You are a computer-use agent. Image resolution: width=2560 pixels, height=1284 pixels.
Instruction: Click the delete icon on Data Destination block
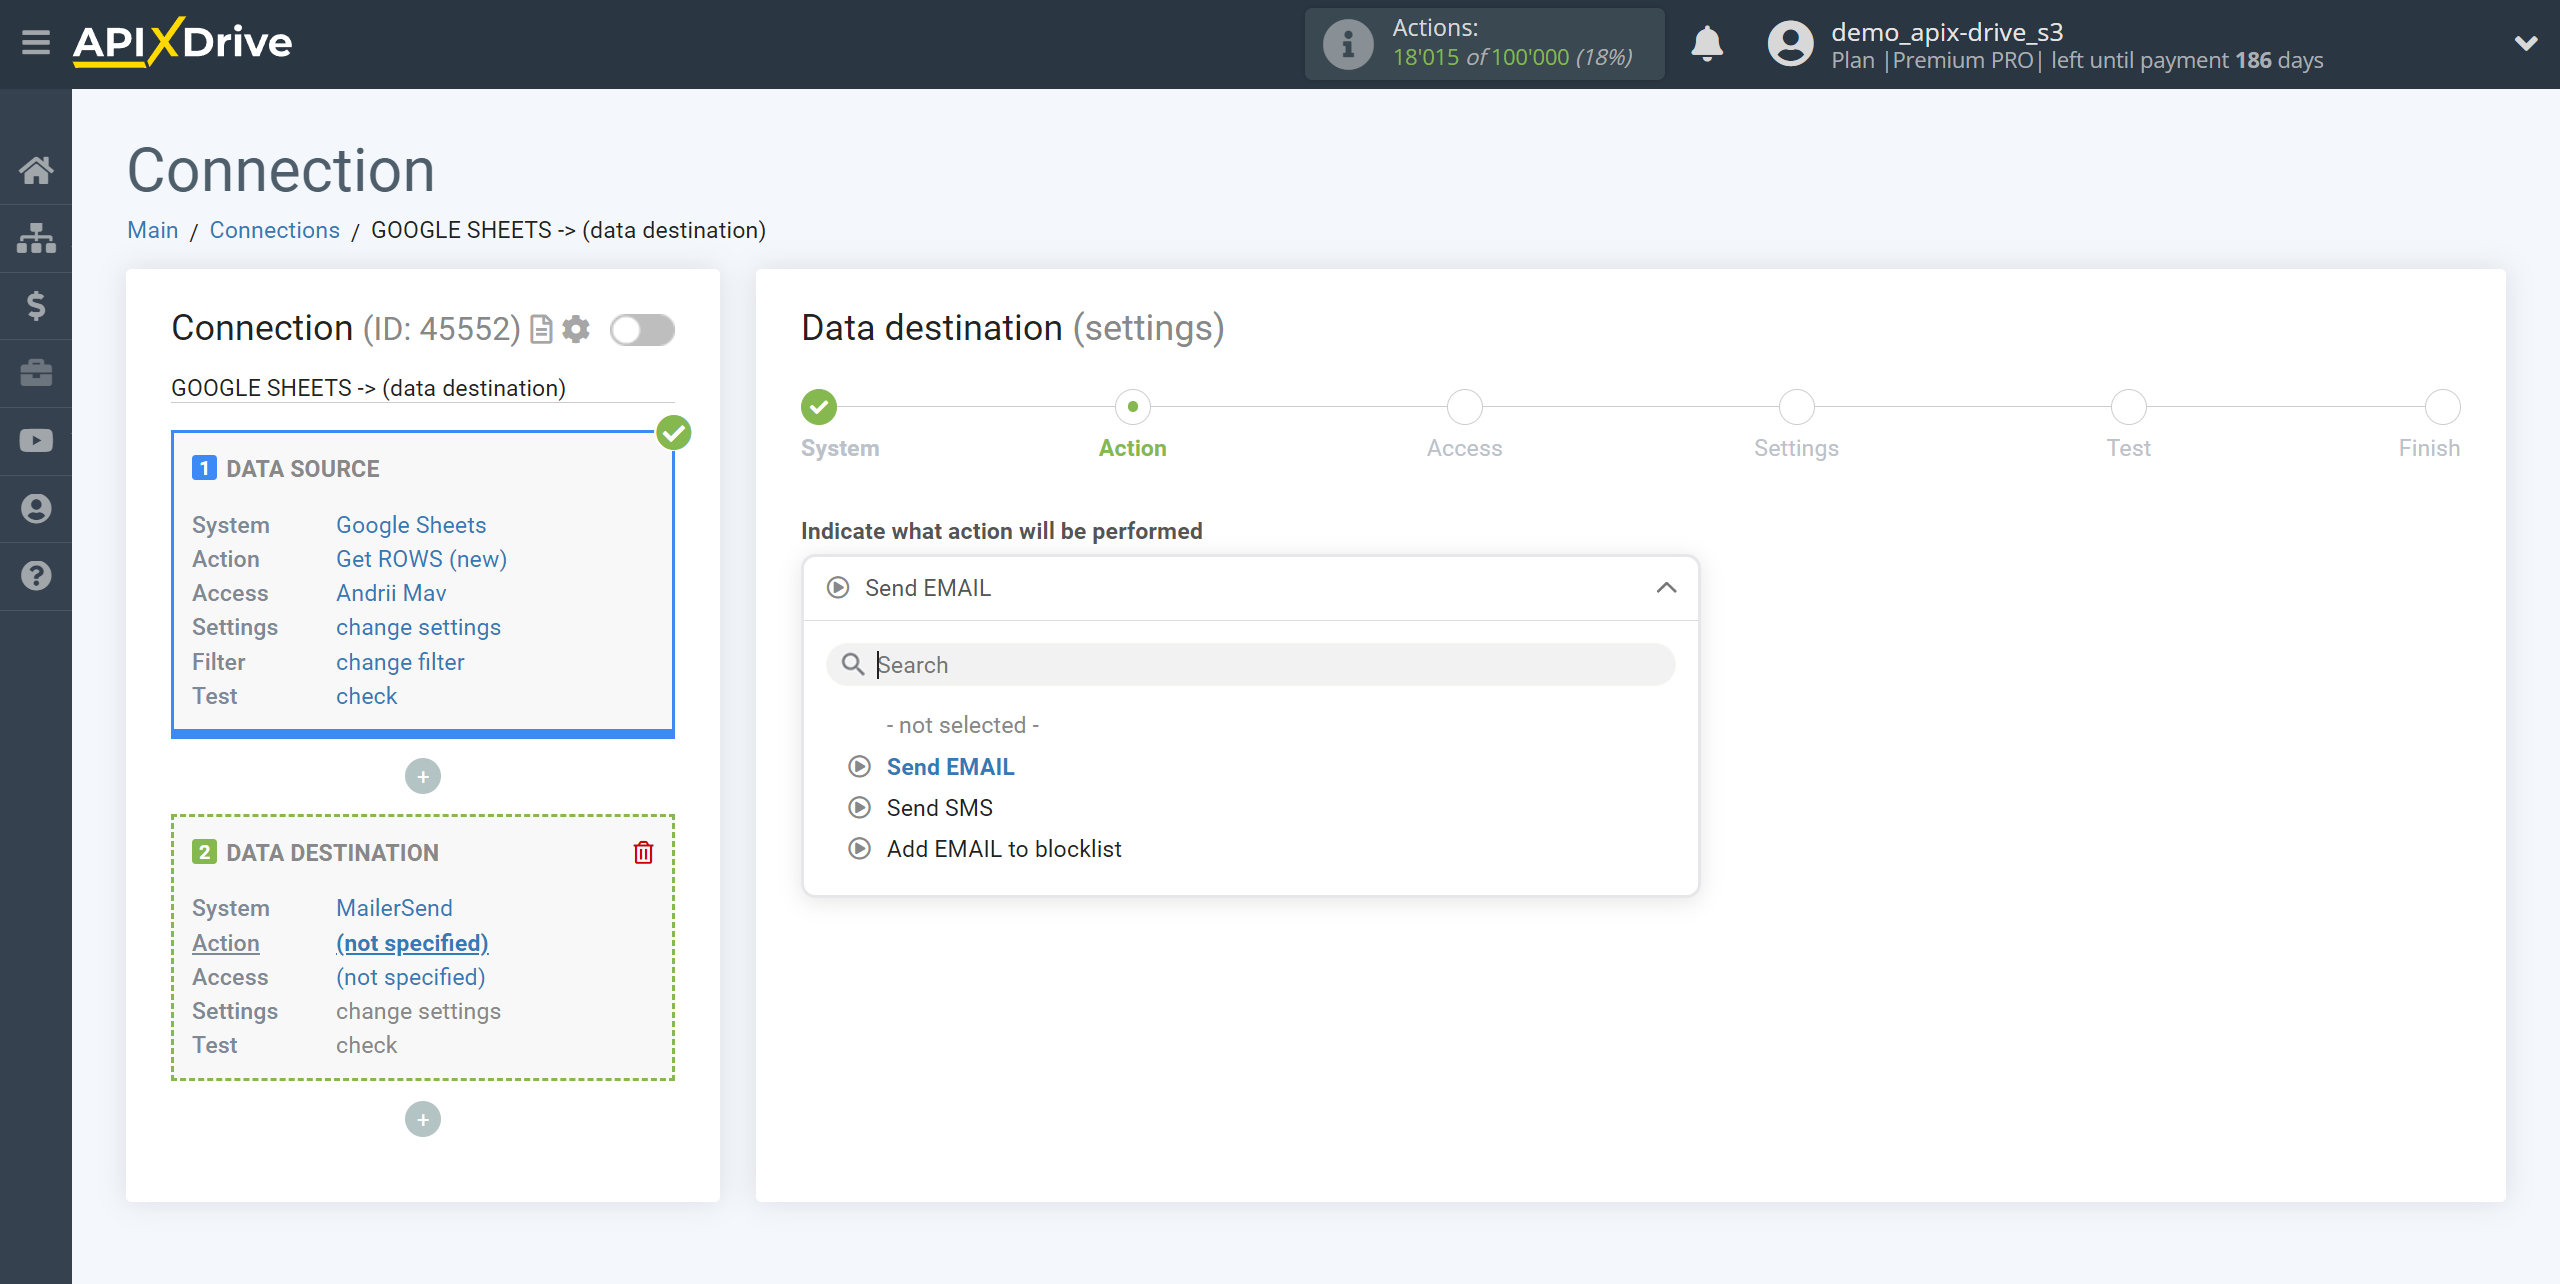(x=647, y=852)
